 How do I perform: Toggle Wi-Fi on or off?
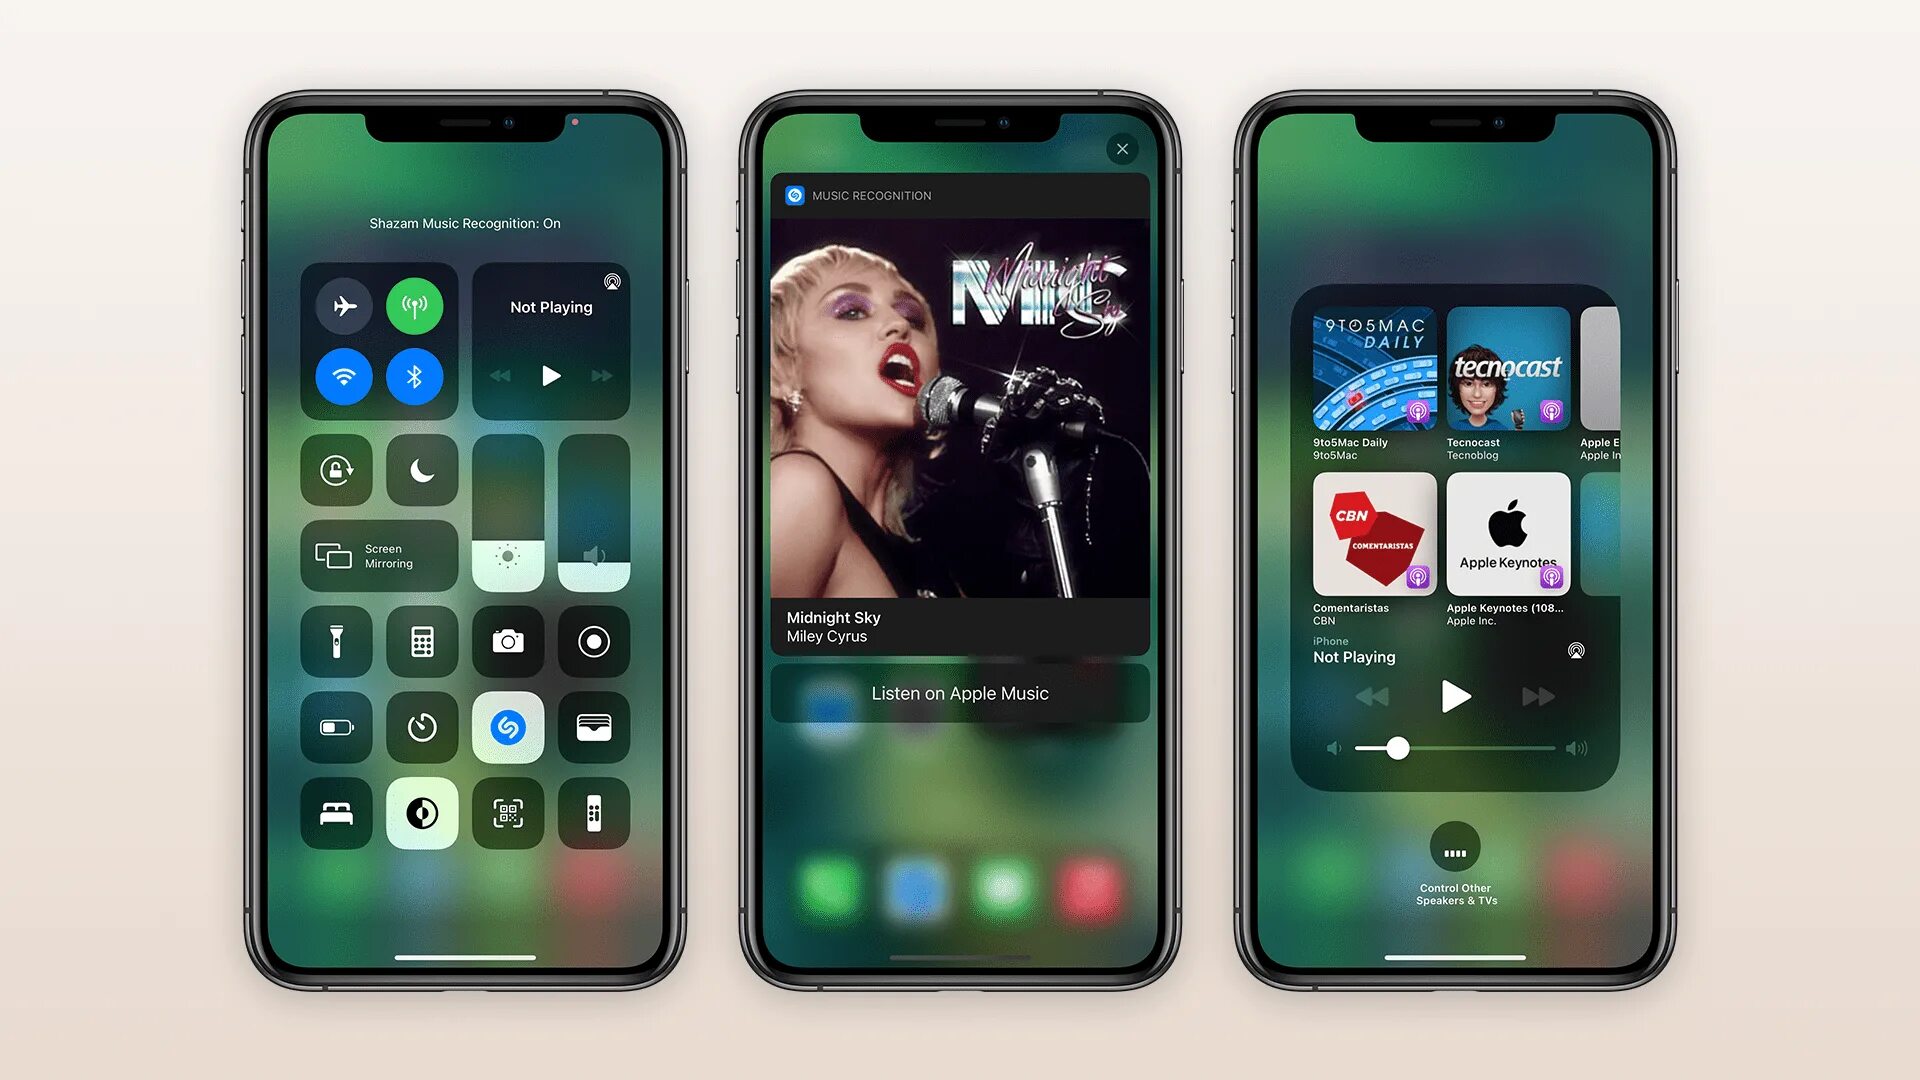pos(345,376)
